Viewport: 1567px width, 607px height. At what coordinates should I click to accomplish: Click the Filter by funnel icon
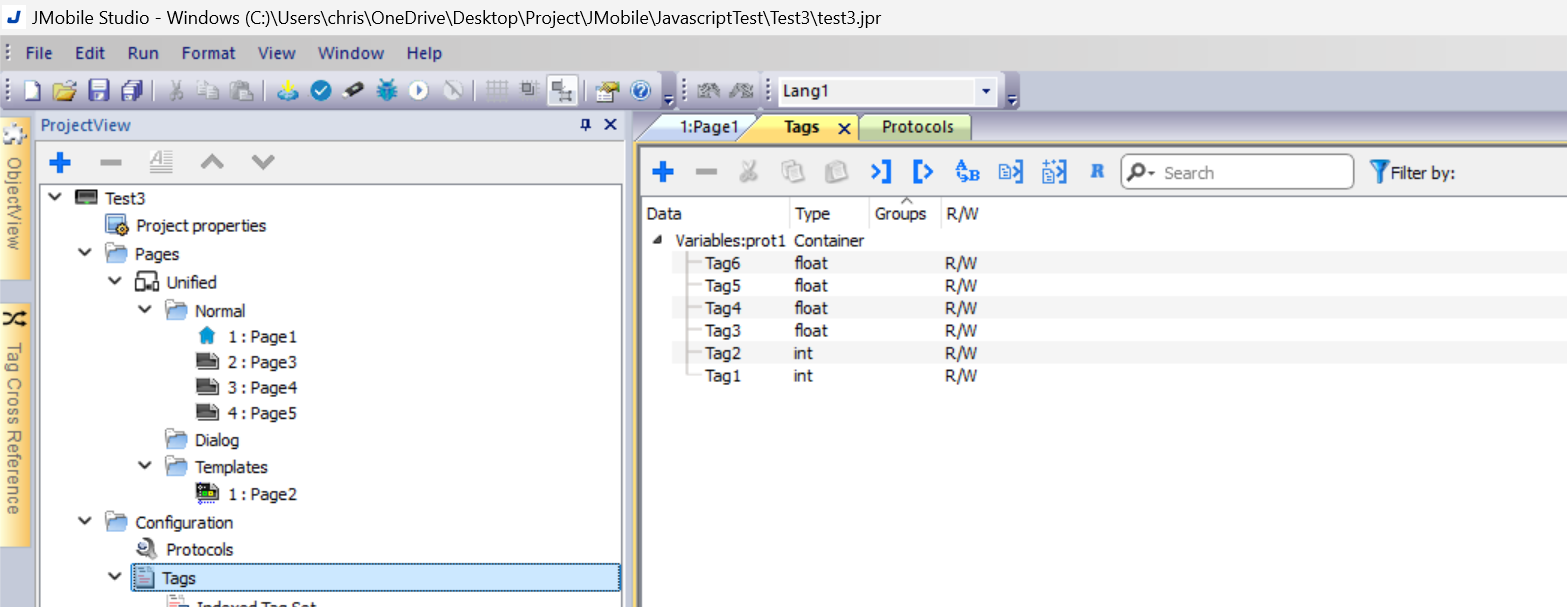(1379, 172)
